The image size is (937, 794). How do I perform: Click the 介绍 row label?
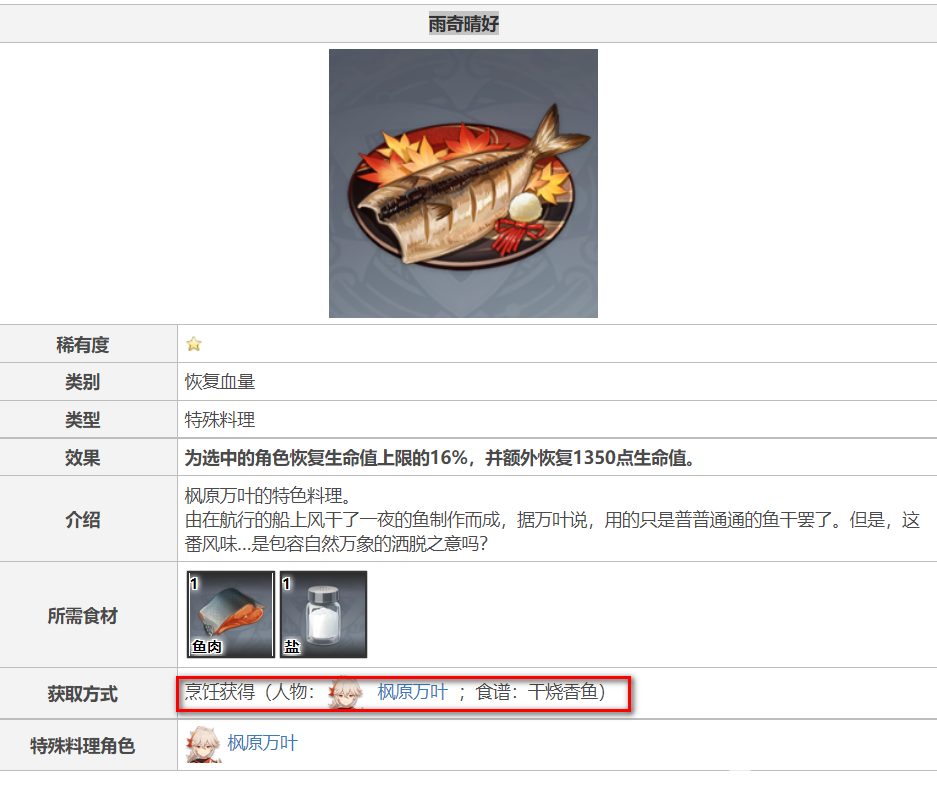pyautogui.click(x=82, y=520)
